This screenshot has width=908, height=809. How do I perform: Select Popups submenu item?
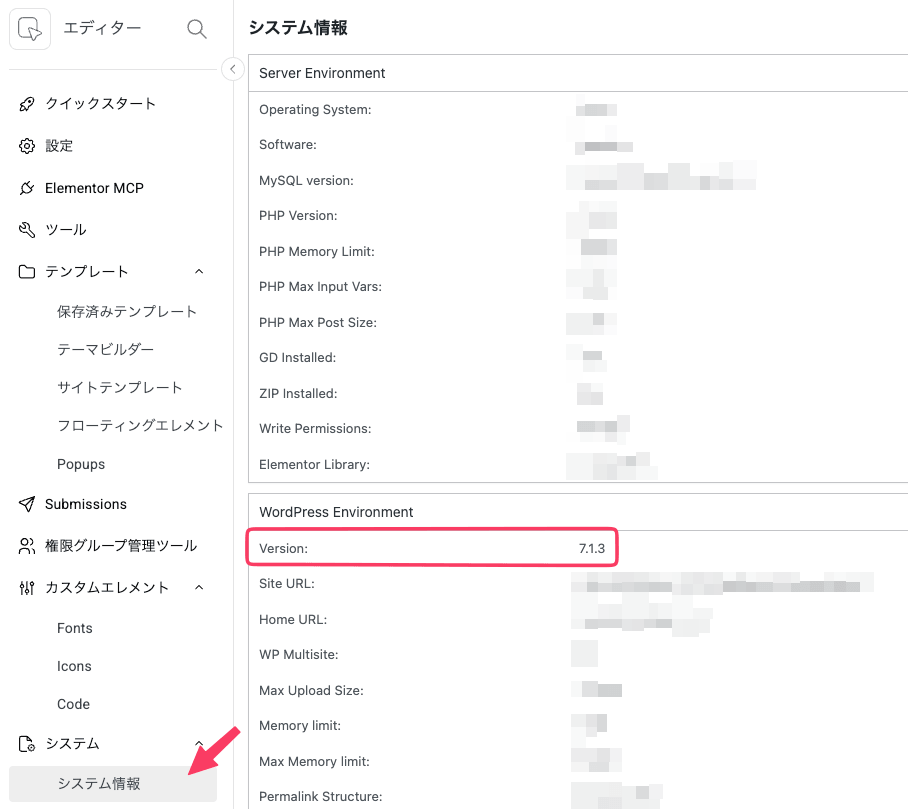(81, 464)
